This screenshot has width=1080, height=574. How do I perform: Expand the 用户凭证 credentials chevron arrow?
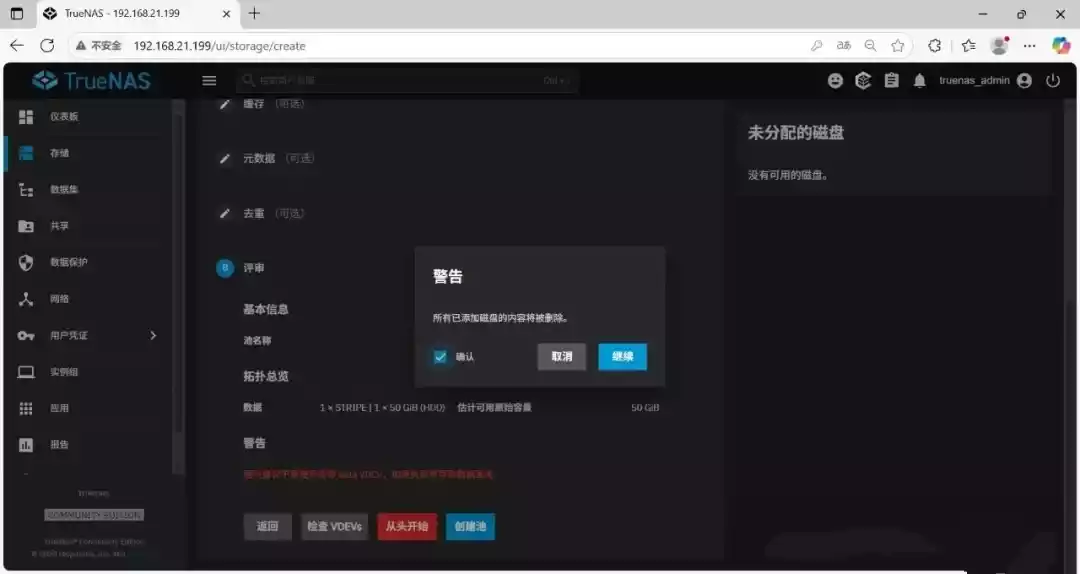(x=153, y=336)
